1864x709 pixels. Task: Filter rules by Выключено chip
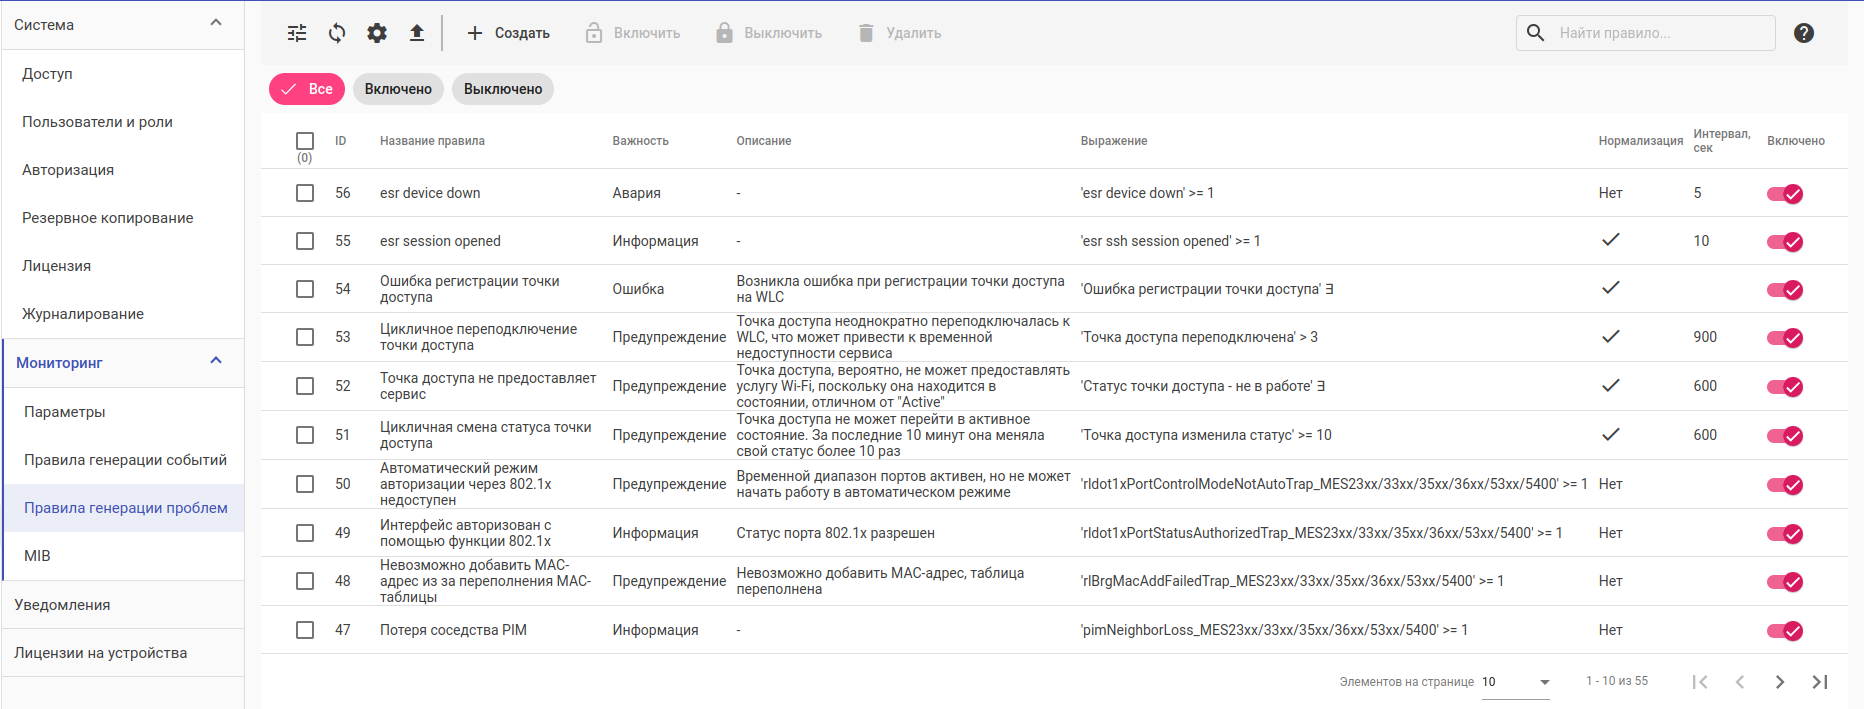(503, 89)
